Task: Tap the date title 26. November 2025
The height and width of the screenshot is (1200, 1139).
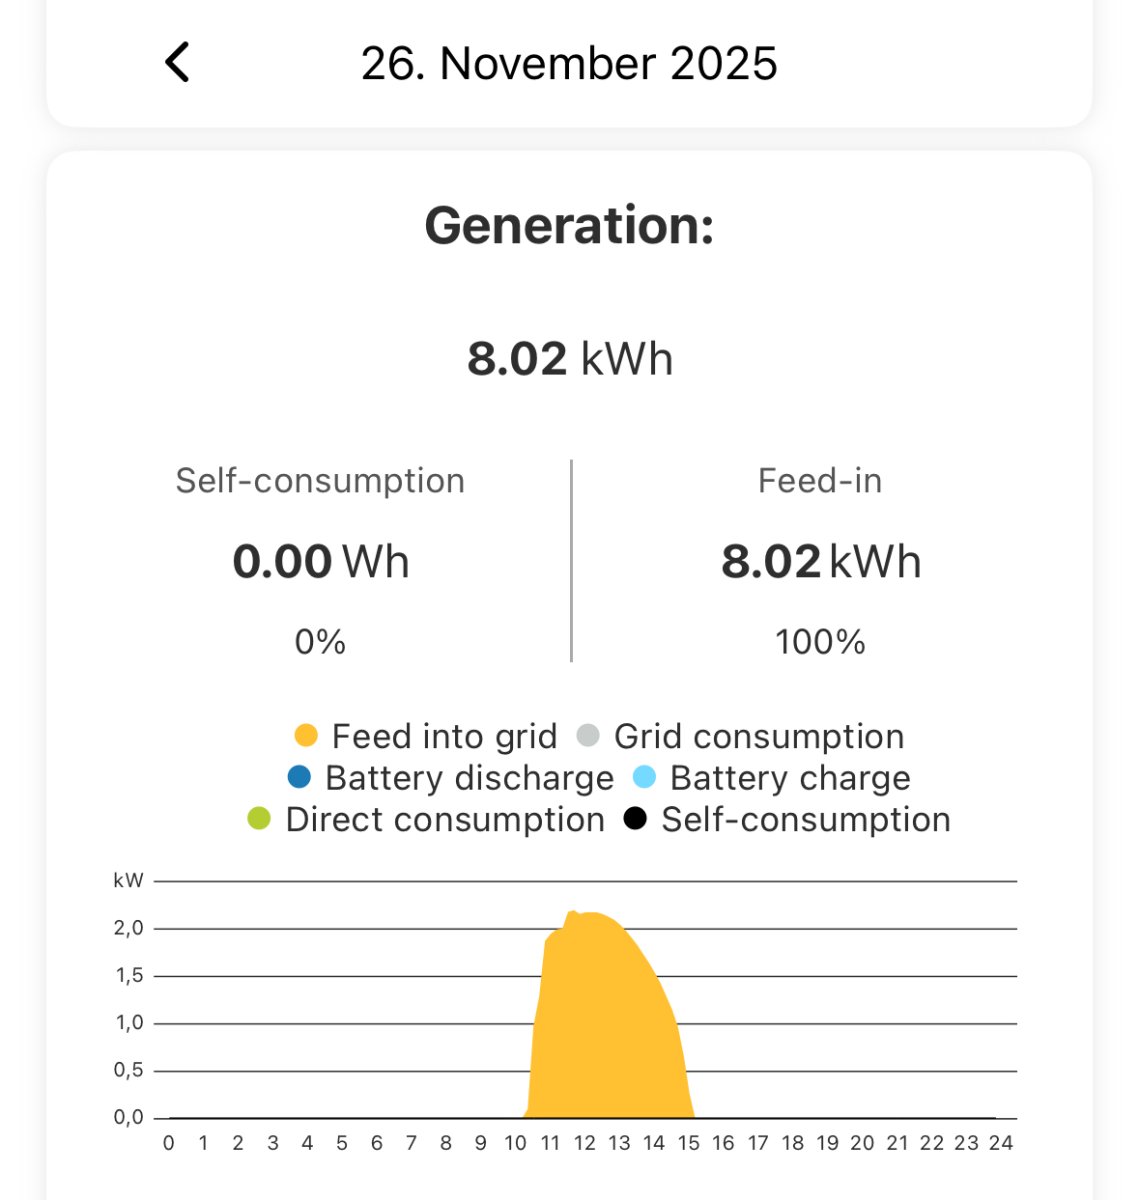Action: (568, 64)
